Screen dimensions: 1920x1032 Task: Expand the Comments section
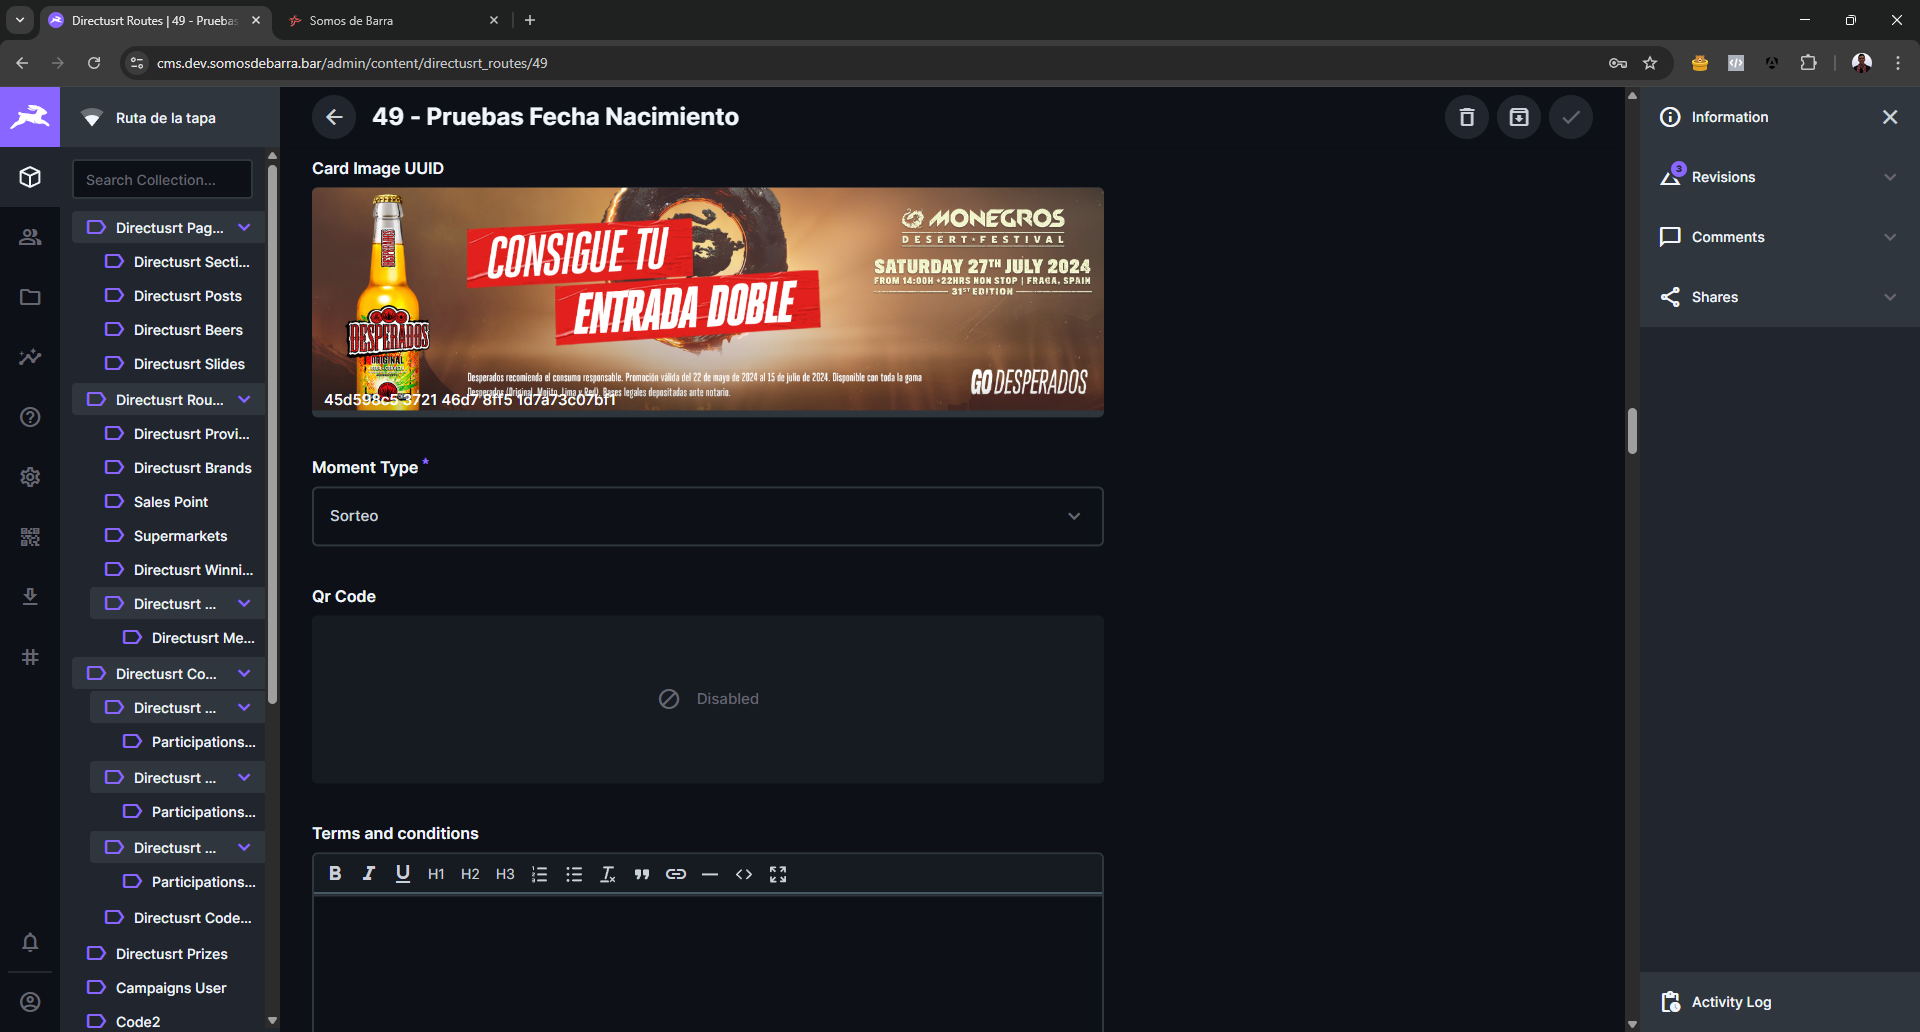point(1780,237)
